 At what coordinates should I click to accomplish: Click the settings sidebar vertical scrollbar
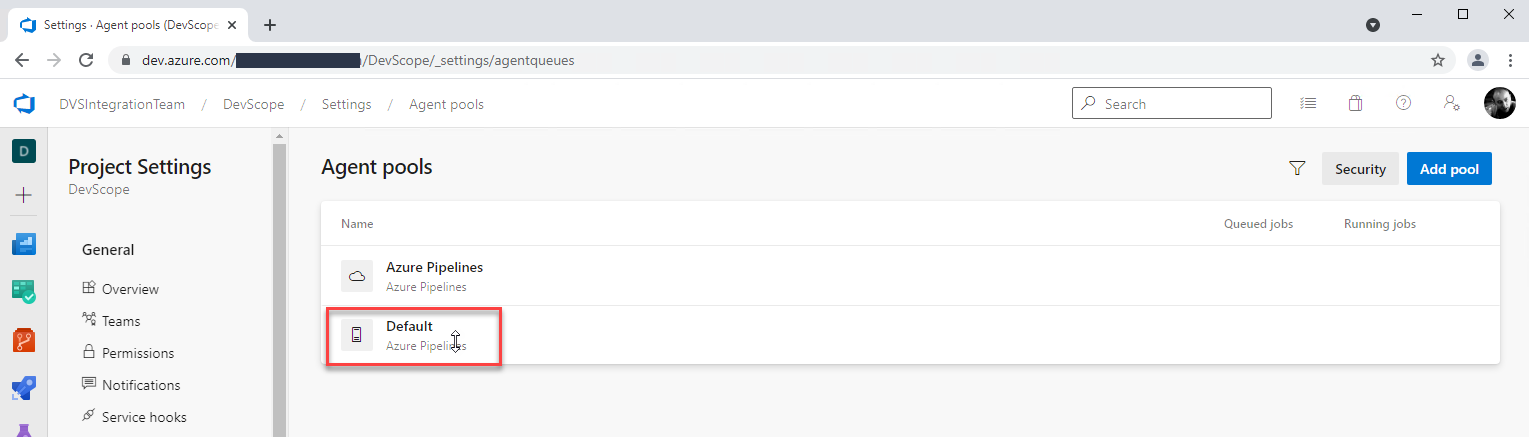pyautogui.click(x=279, y=290)
